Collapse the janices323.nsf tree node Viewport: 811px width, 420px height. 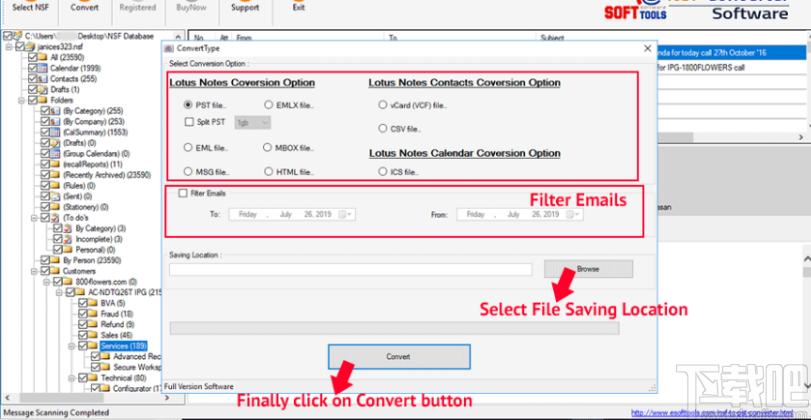tap(9, 47)
